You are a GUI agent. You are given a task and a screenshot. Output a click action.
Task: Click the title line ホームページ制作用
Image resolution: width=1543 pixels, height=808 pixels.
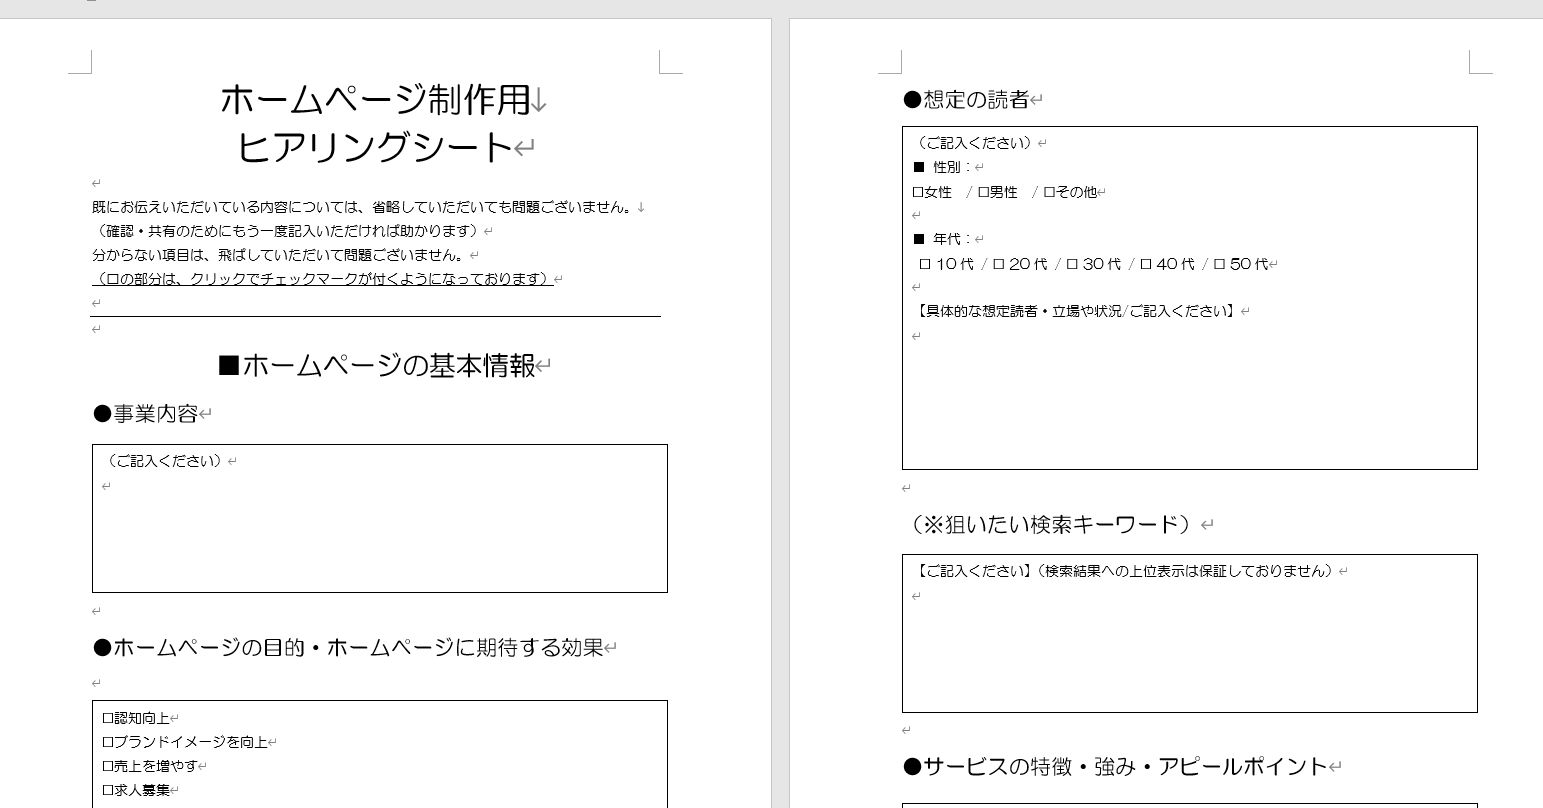point(374,99)
